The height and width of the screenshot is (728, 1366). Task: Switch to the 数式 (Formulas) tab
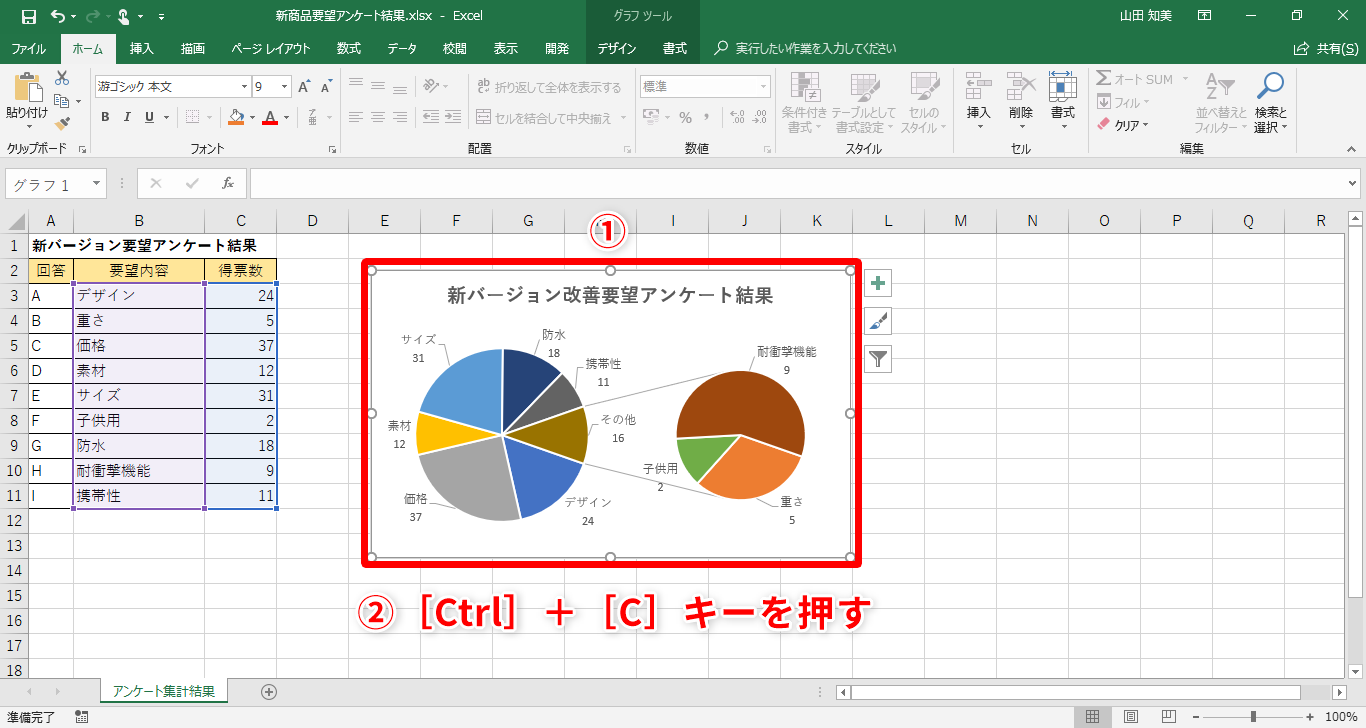click(349, 48)
